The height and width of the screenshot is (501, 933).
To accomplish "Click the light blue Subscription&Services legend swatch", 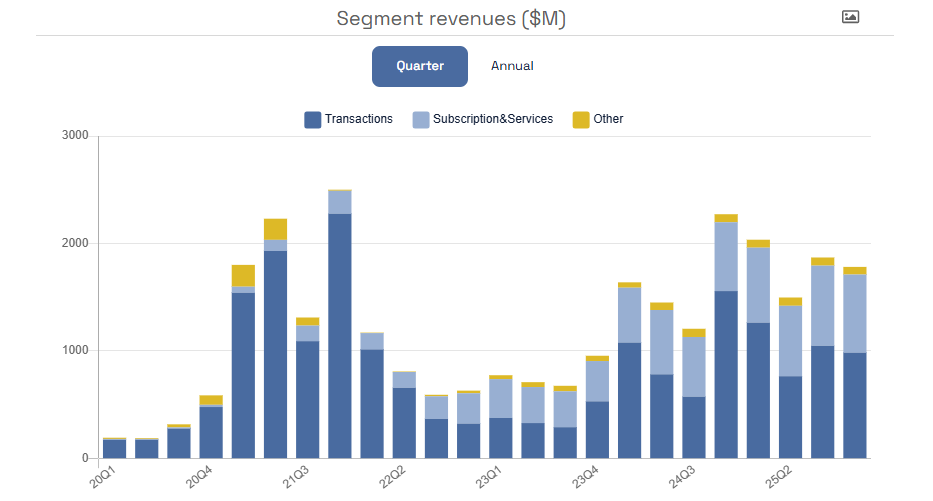I will point(421,119).
